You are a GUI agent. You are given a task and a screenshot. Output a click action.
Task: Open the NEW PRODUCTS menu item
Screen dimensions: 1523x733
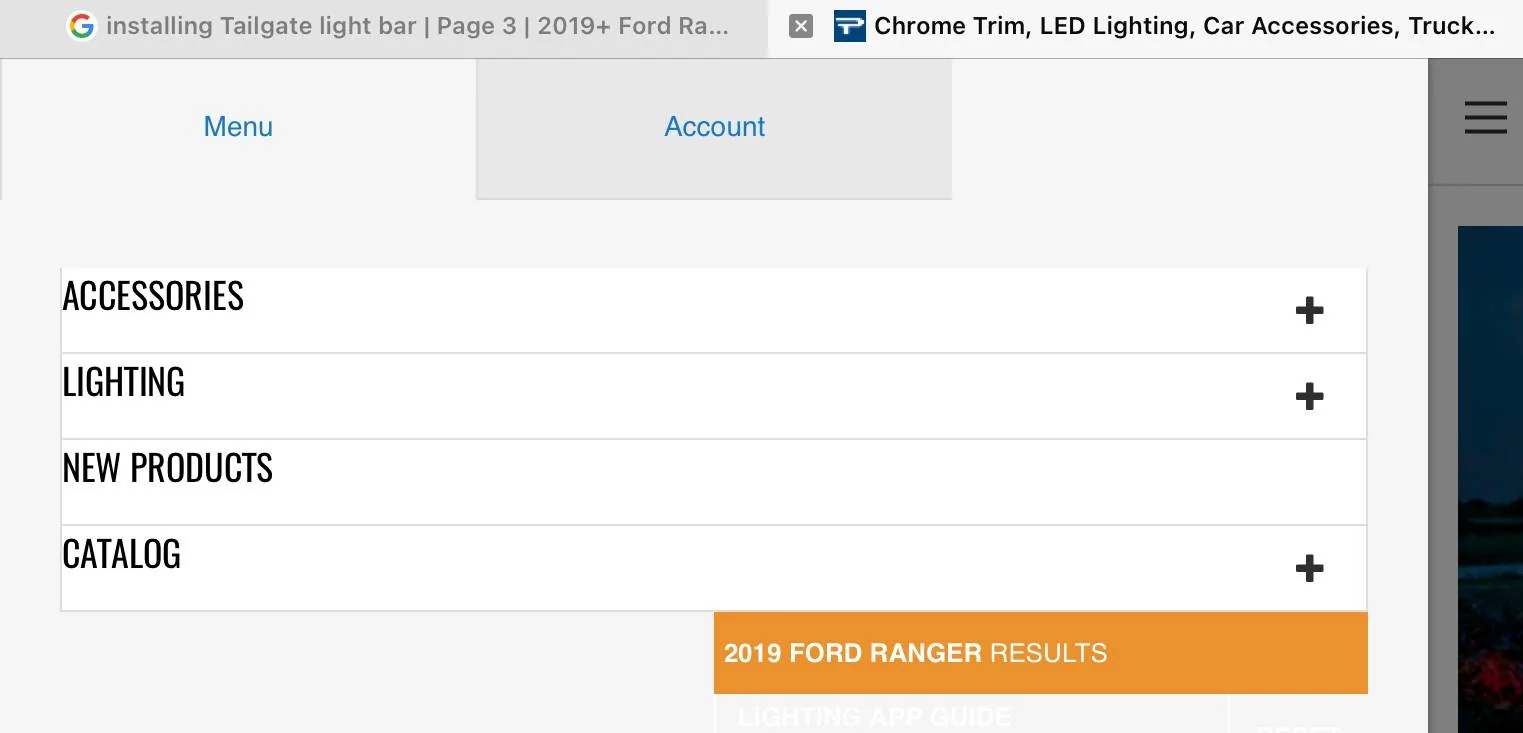point(714,482)
